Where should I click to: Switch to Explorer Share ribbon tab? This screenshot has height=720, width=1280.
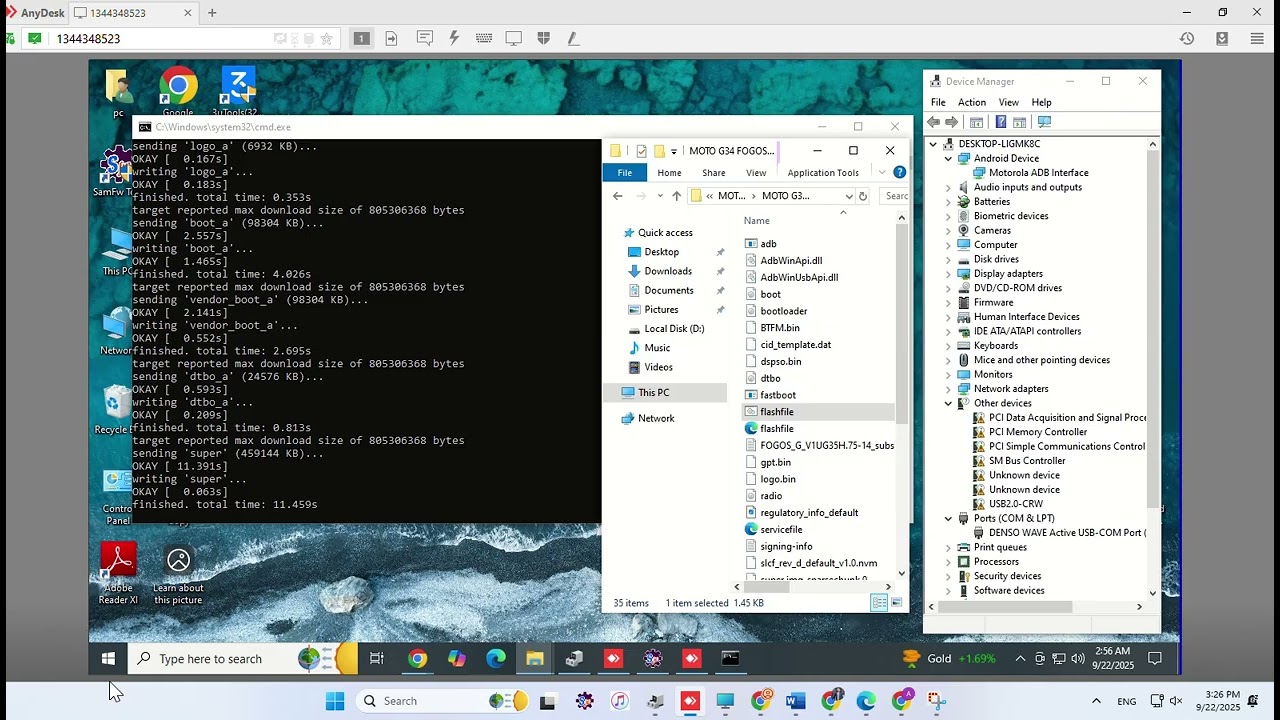coord(714,172)
